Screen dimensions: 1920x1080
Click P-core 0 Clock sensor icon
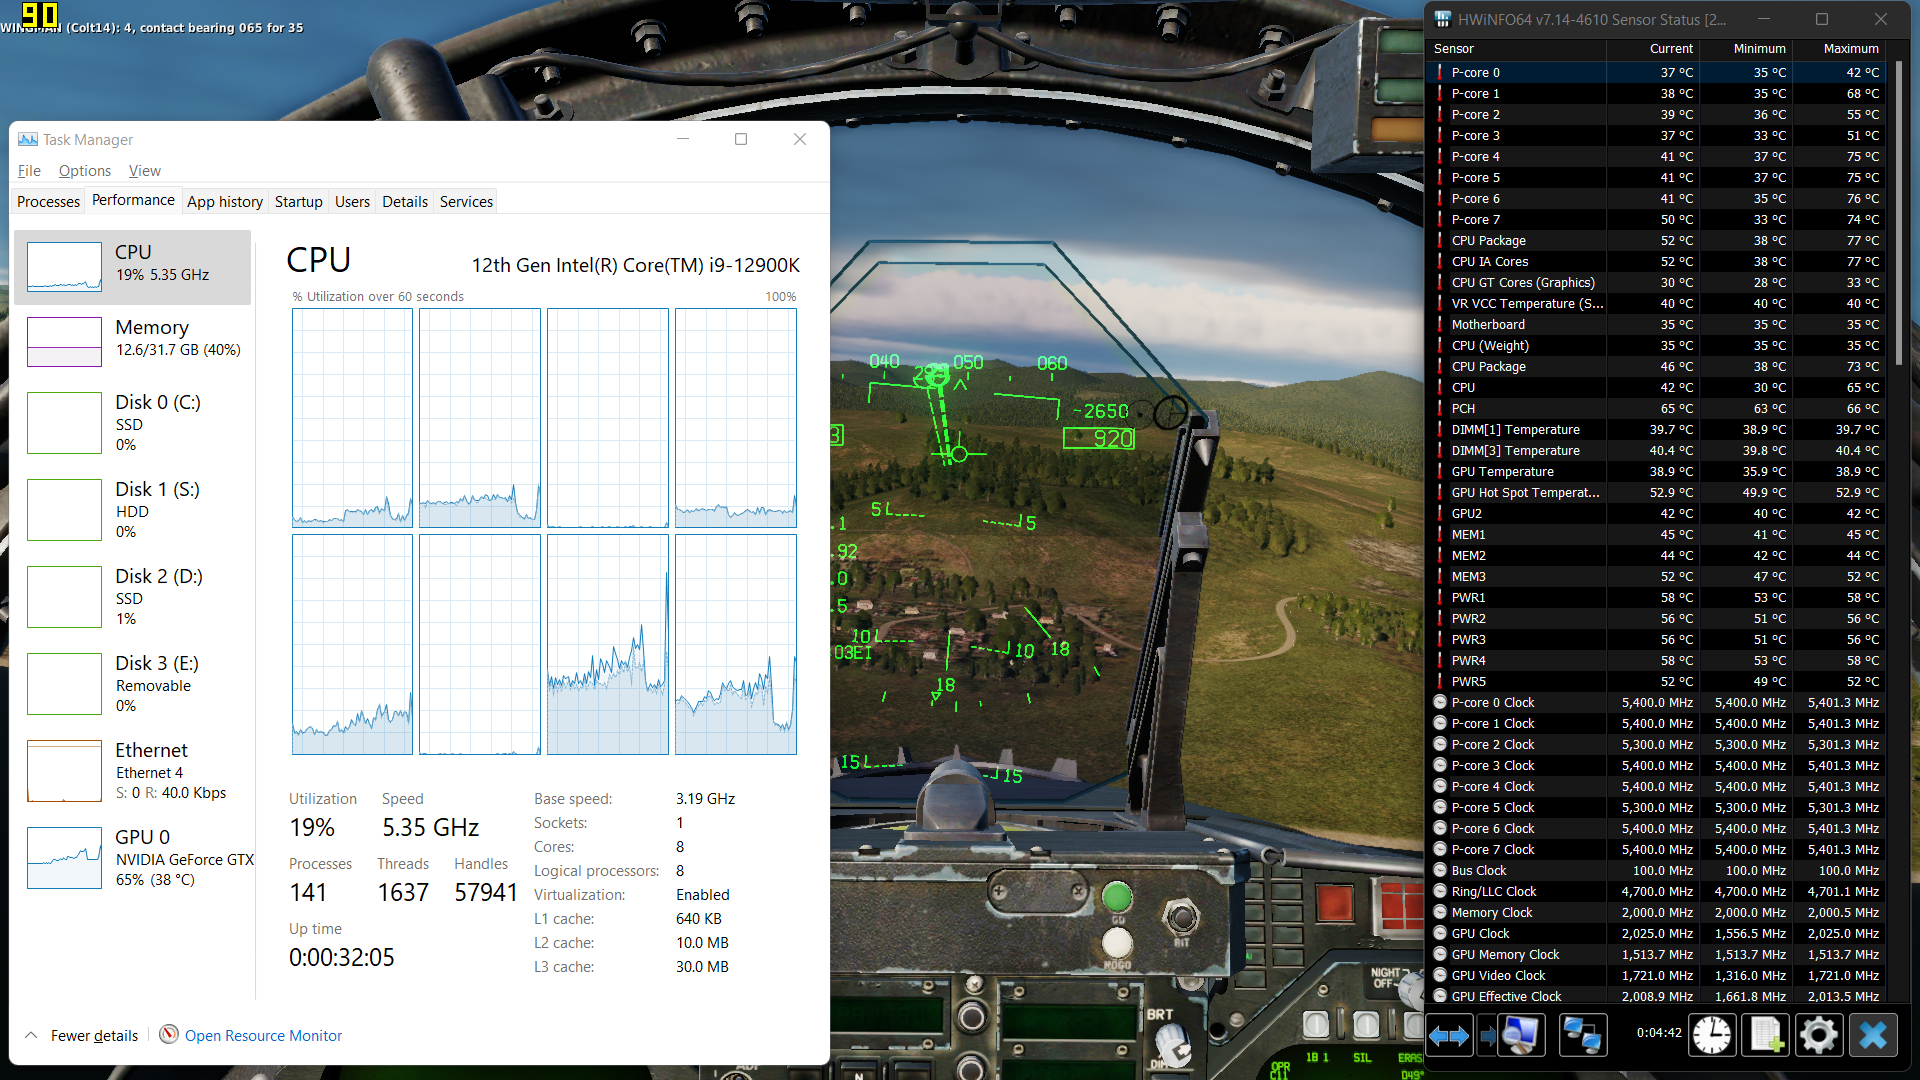pos(1440,702)
